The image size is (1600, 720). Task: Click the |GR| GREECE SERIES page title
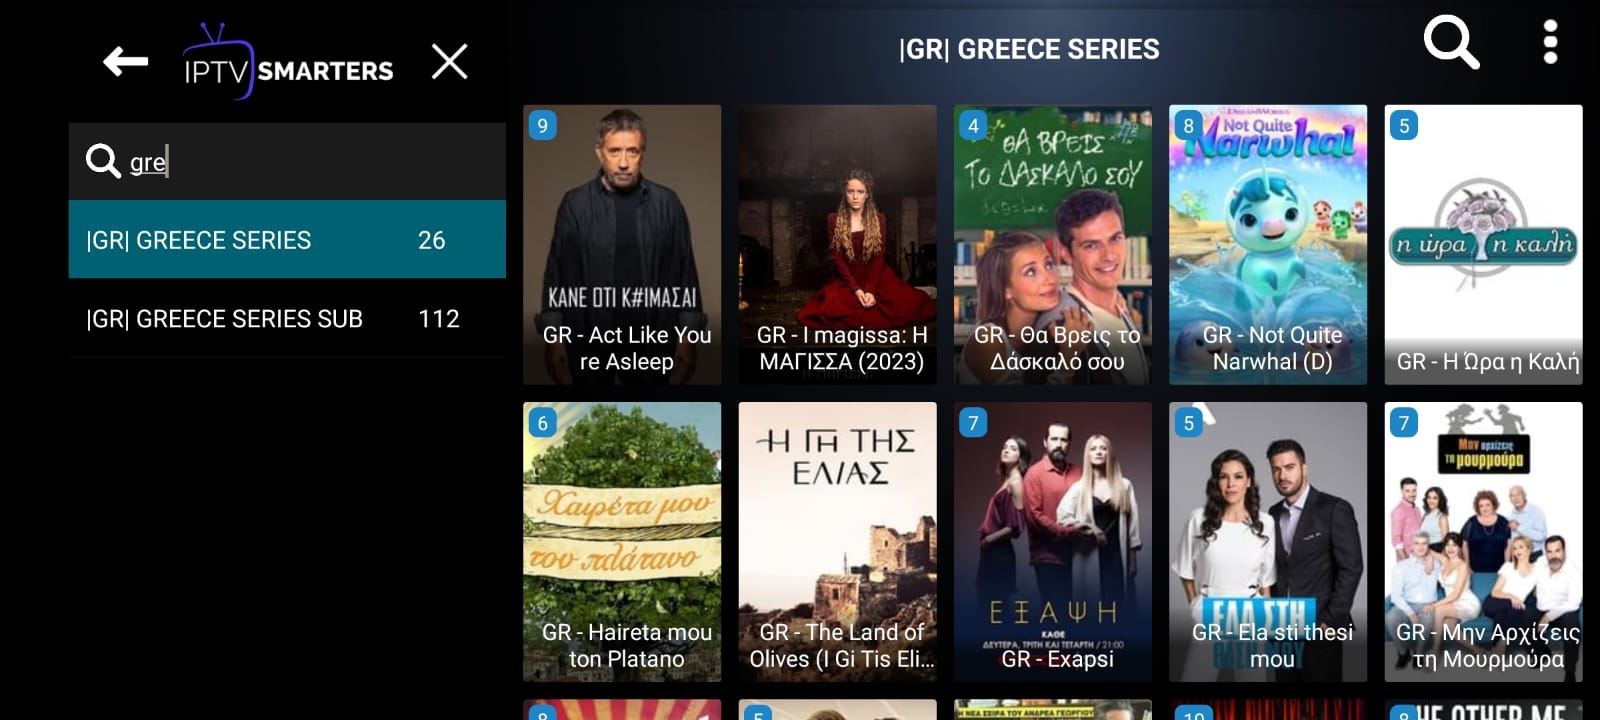coord(1029,49)
